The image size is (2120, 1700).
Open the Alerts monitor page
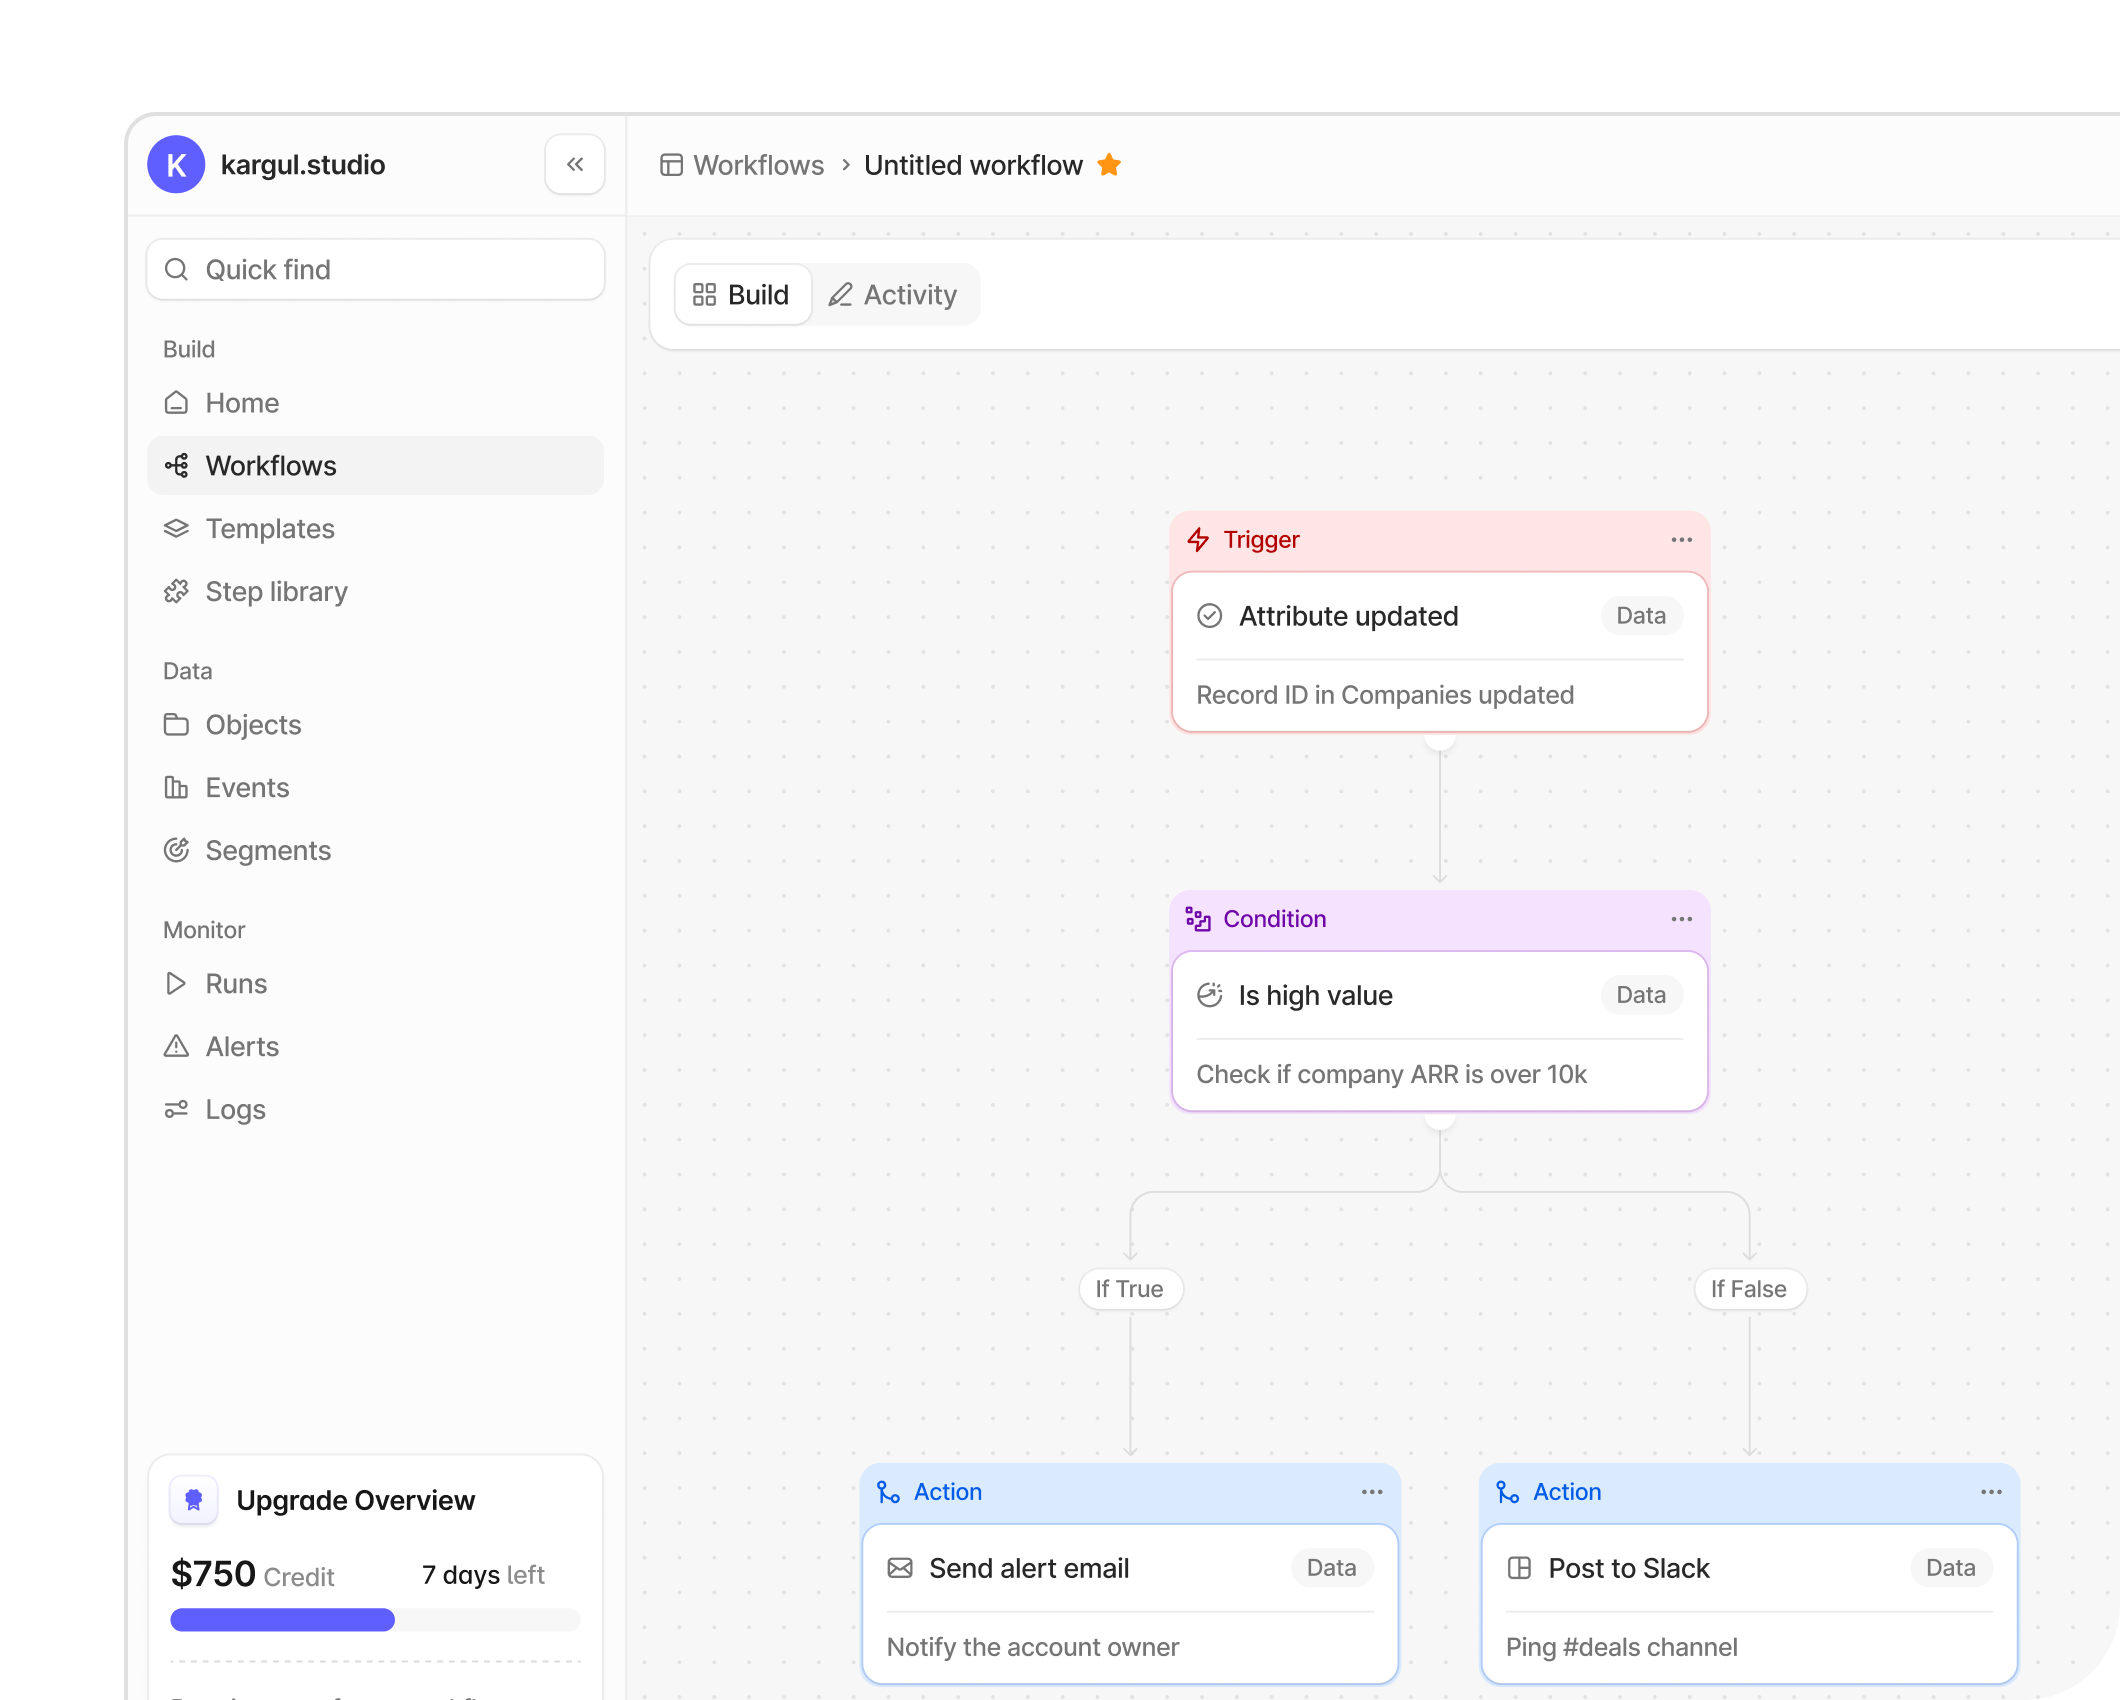pyautogui.click(x=242, y=1047)
